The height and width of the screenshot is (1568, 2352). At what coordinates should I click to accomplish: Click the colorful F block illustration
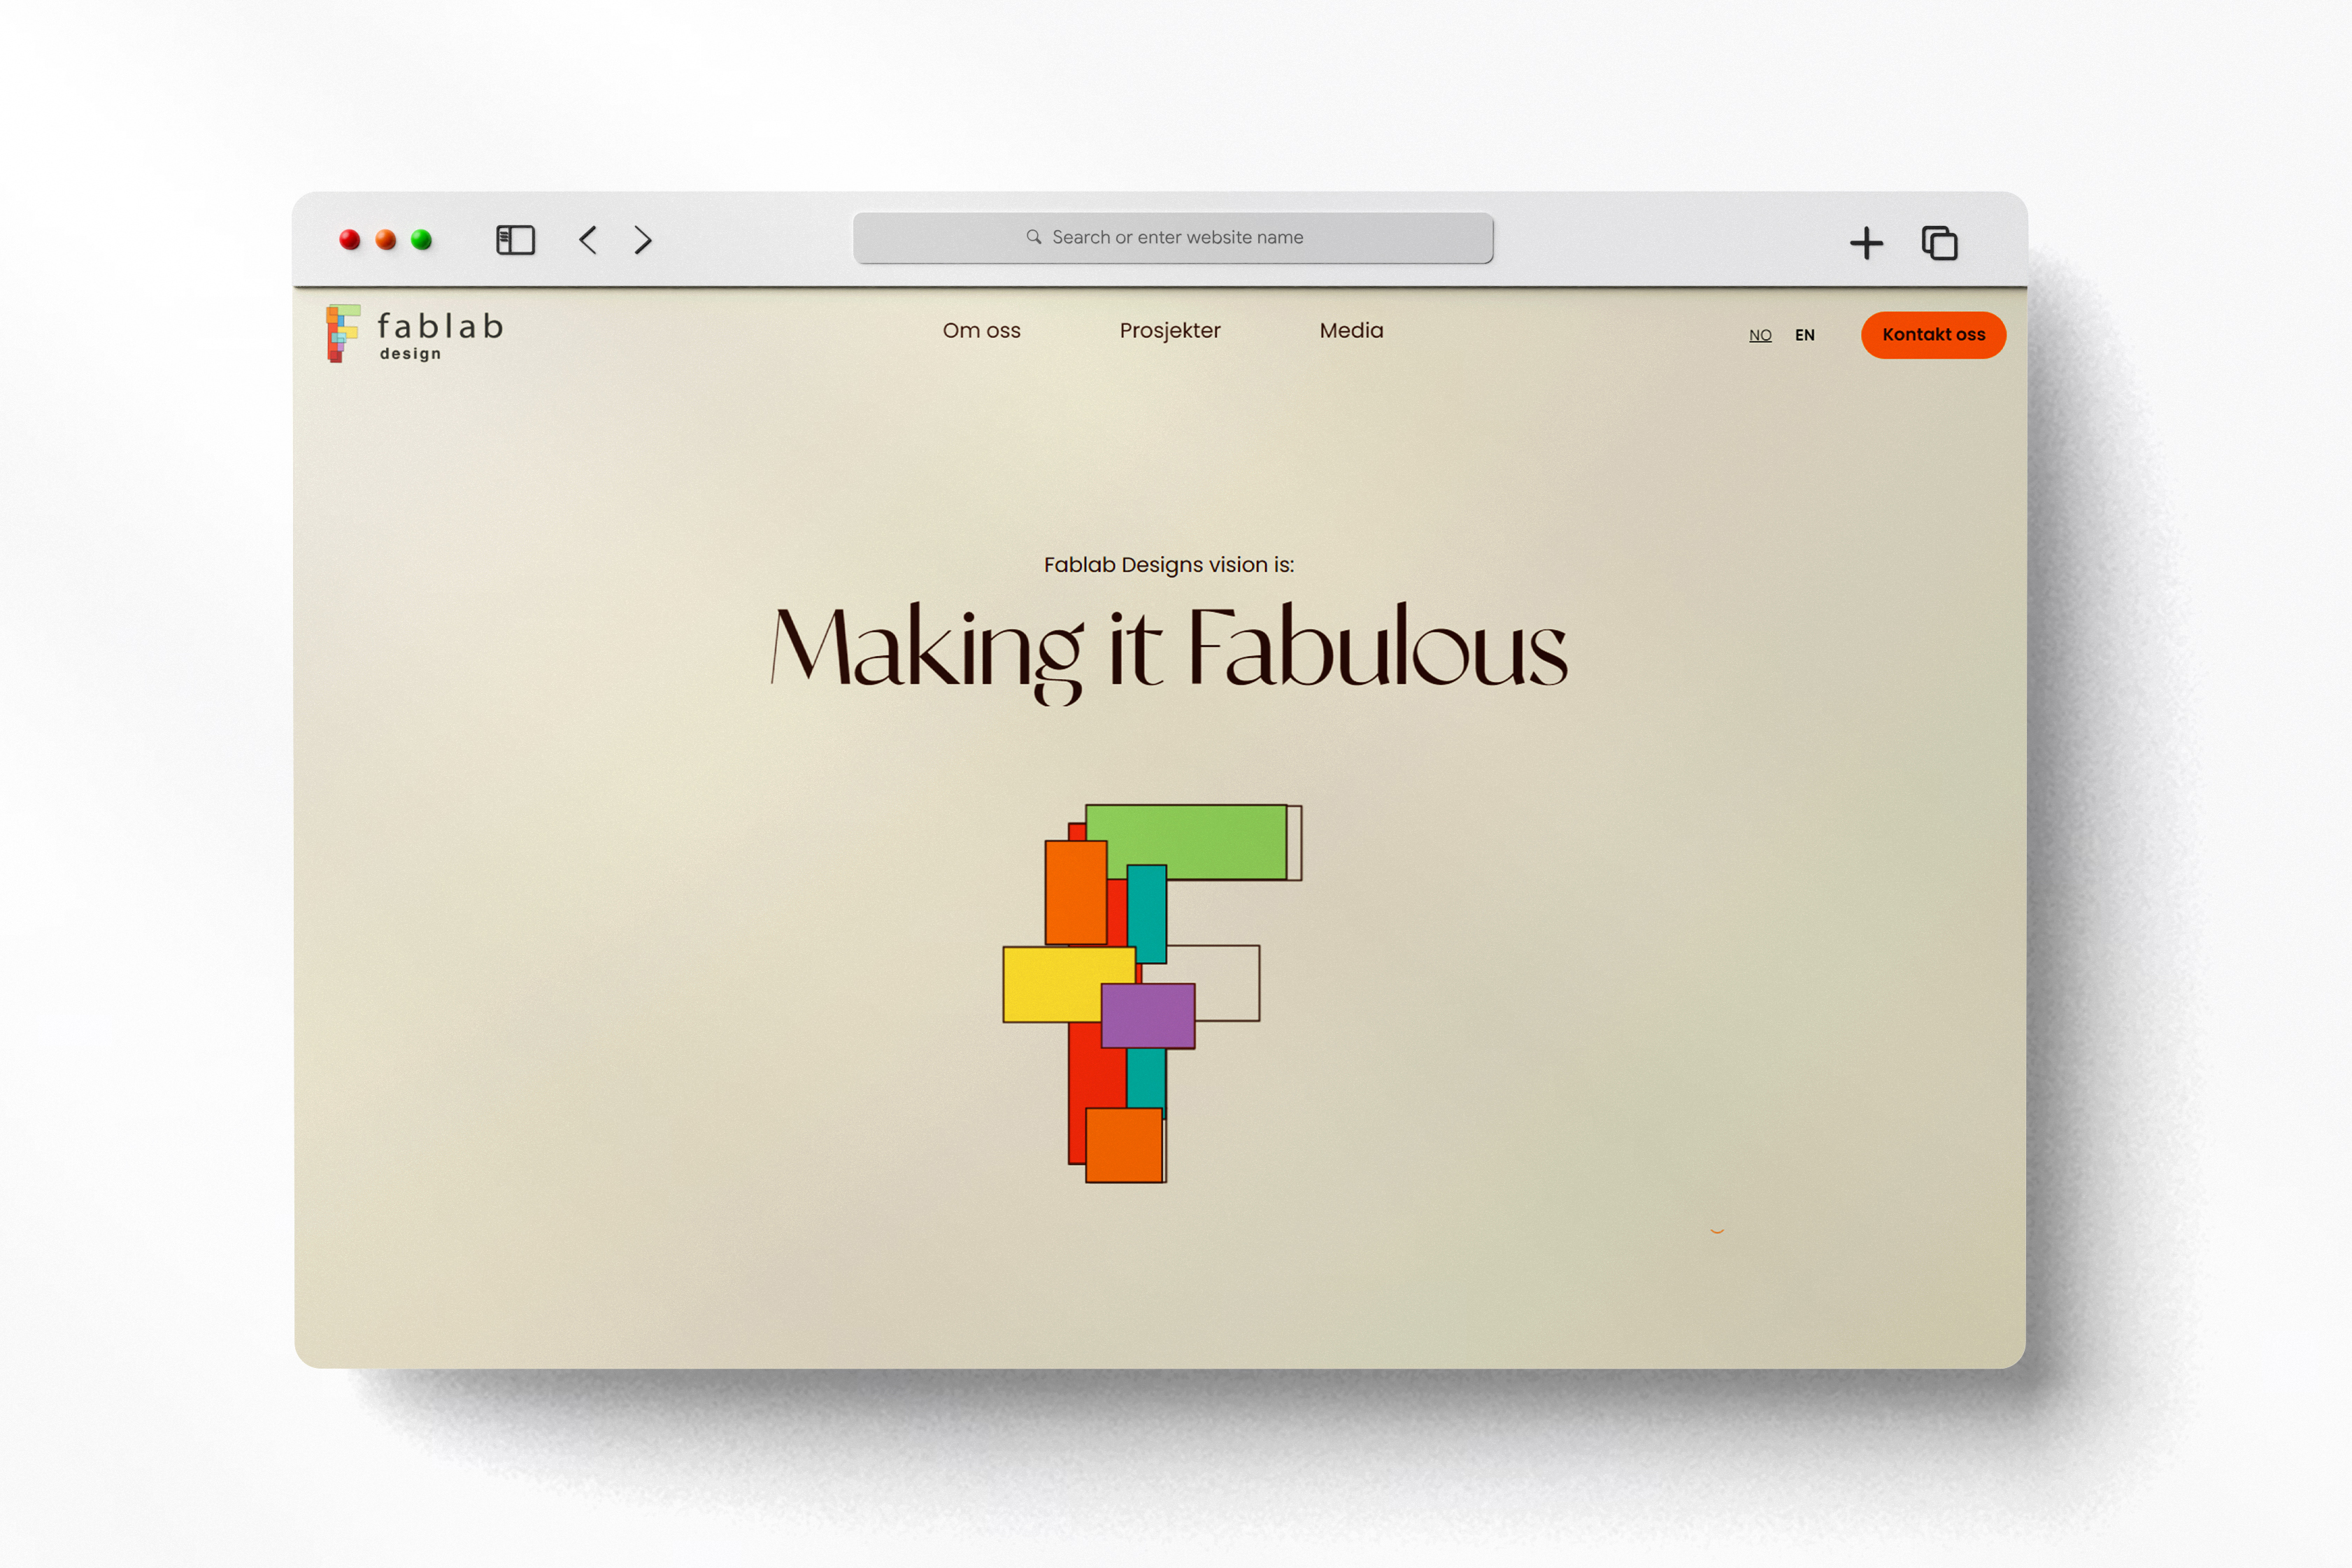1130,1000
